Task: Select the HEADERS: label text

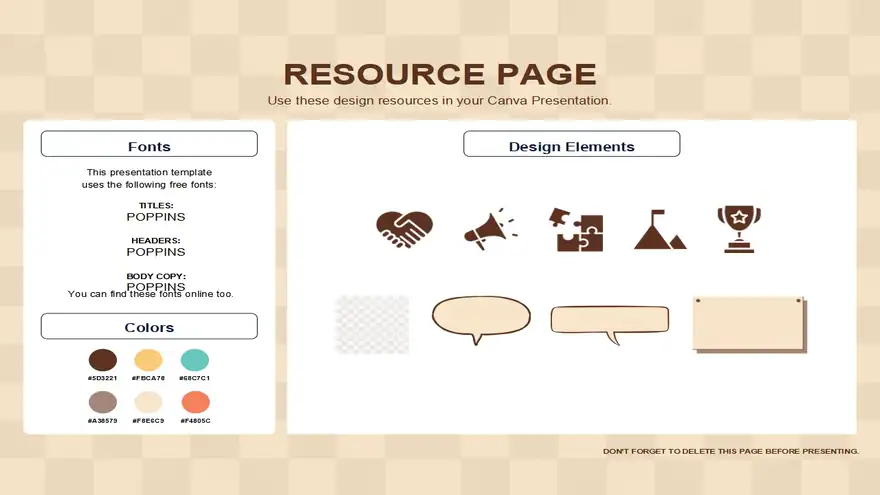Action: [x=156, y=240]
